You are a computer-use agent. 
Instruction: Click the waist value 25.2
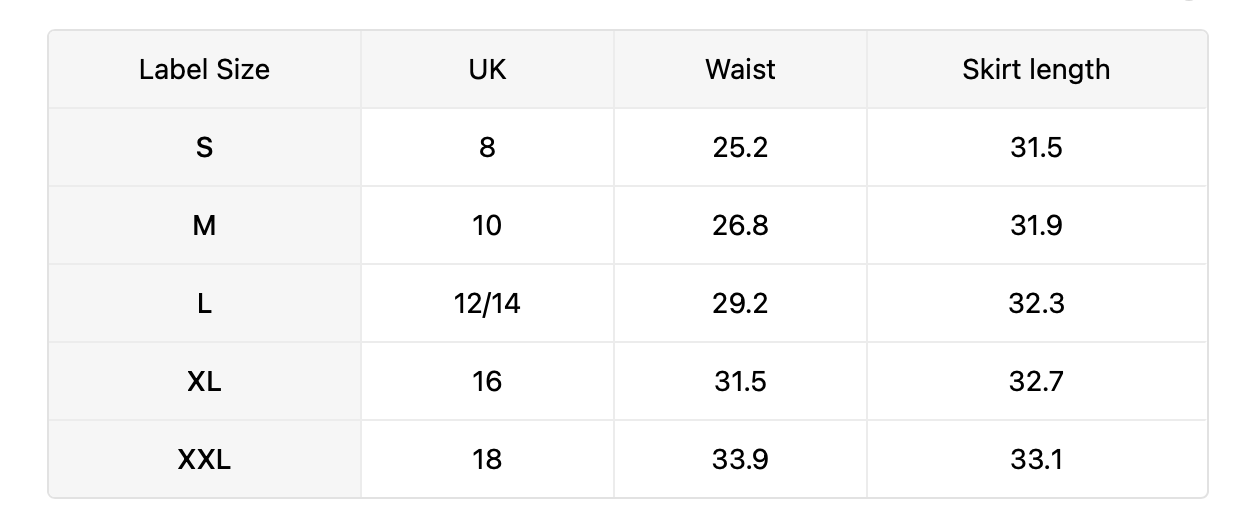point(740,147)
